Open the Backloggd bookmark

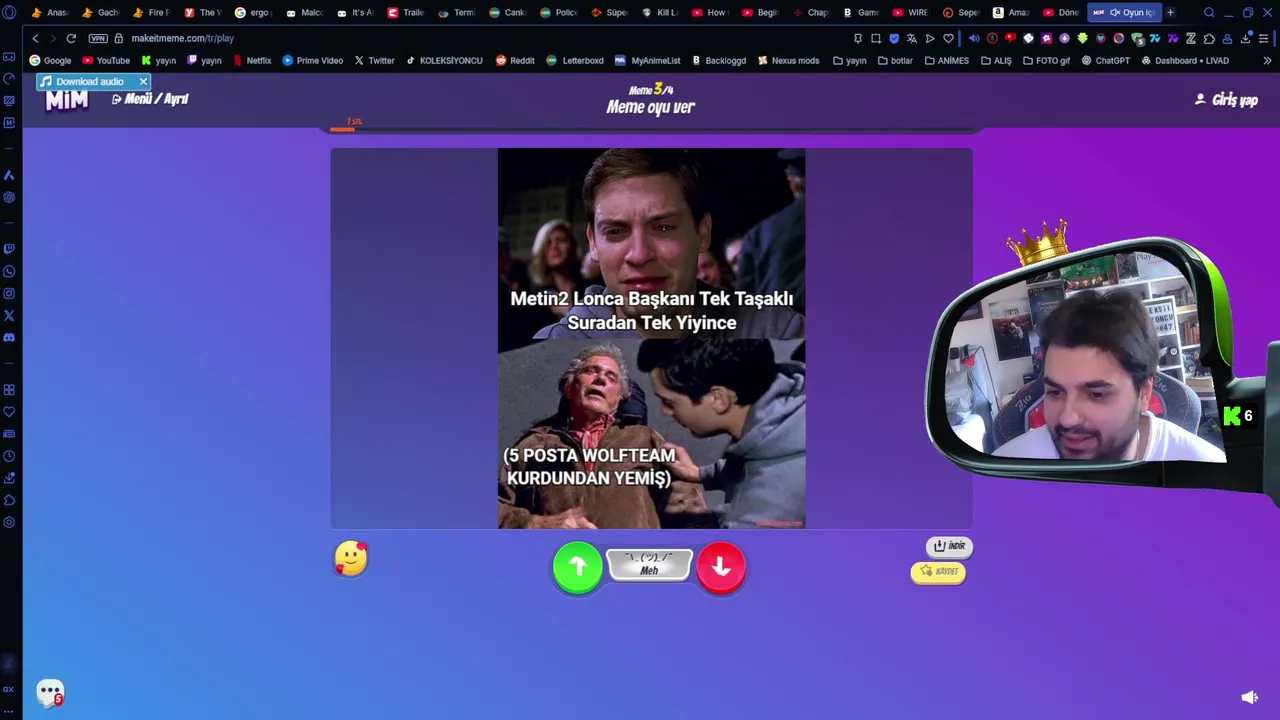[x=718, y=61]
